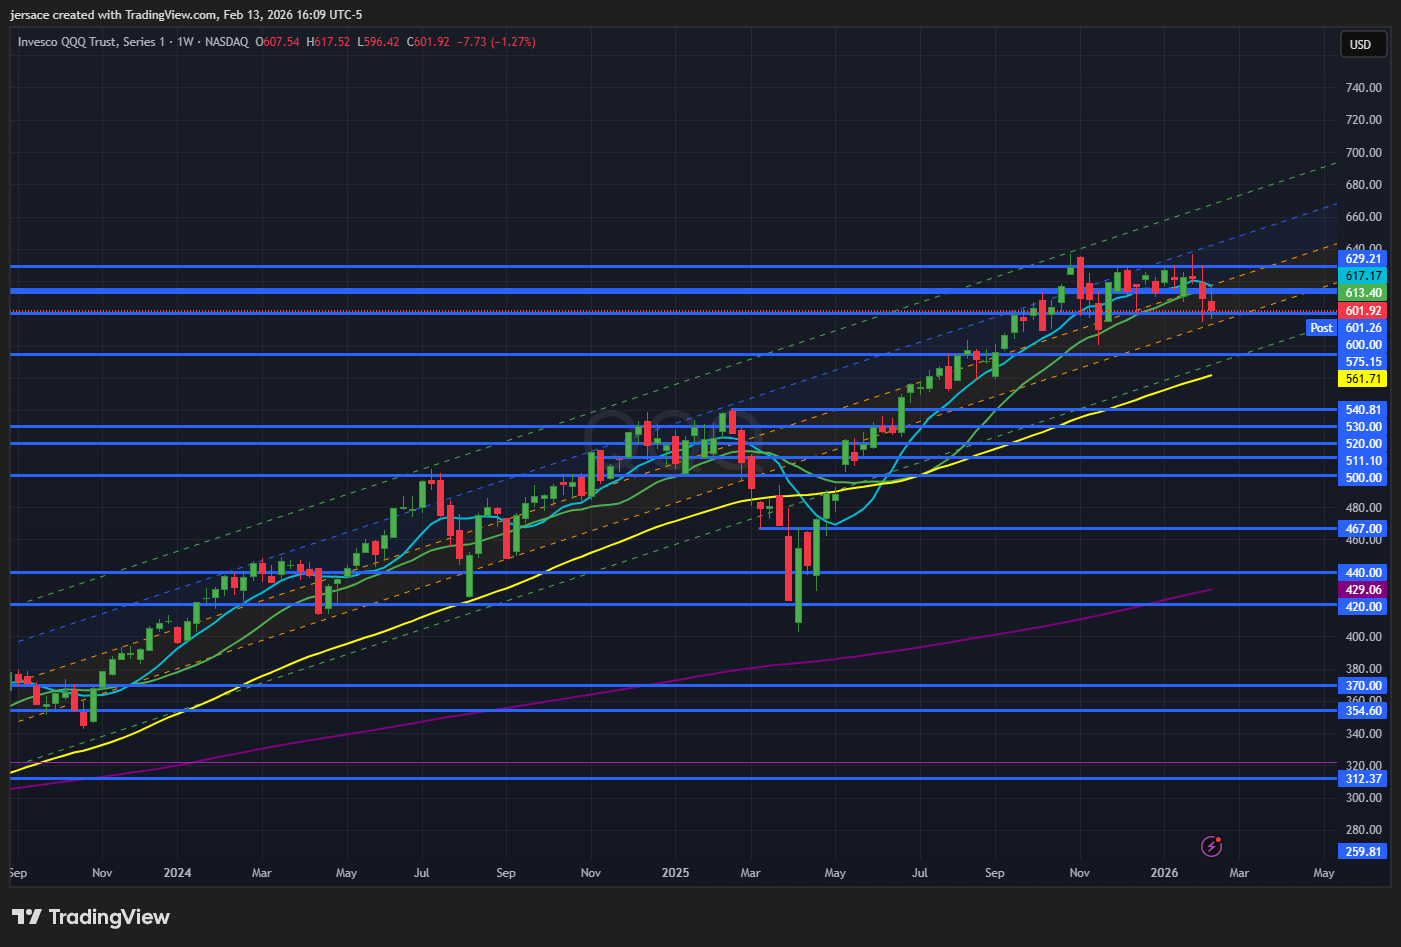1401x947 pixels.
Task: Click the high value H617.52
Action: coord(328,42)
